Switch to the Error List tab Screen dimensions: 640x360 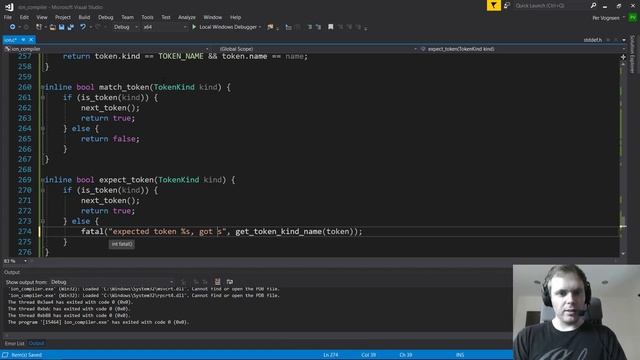point(15,344)
